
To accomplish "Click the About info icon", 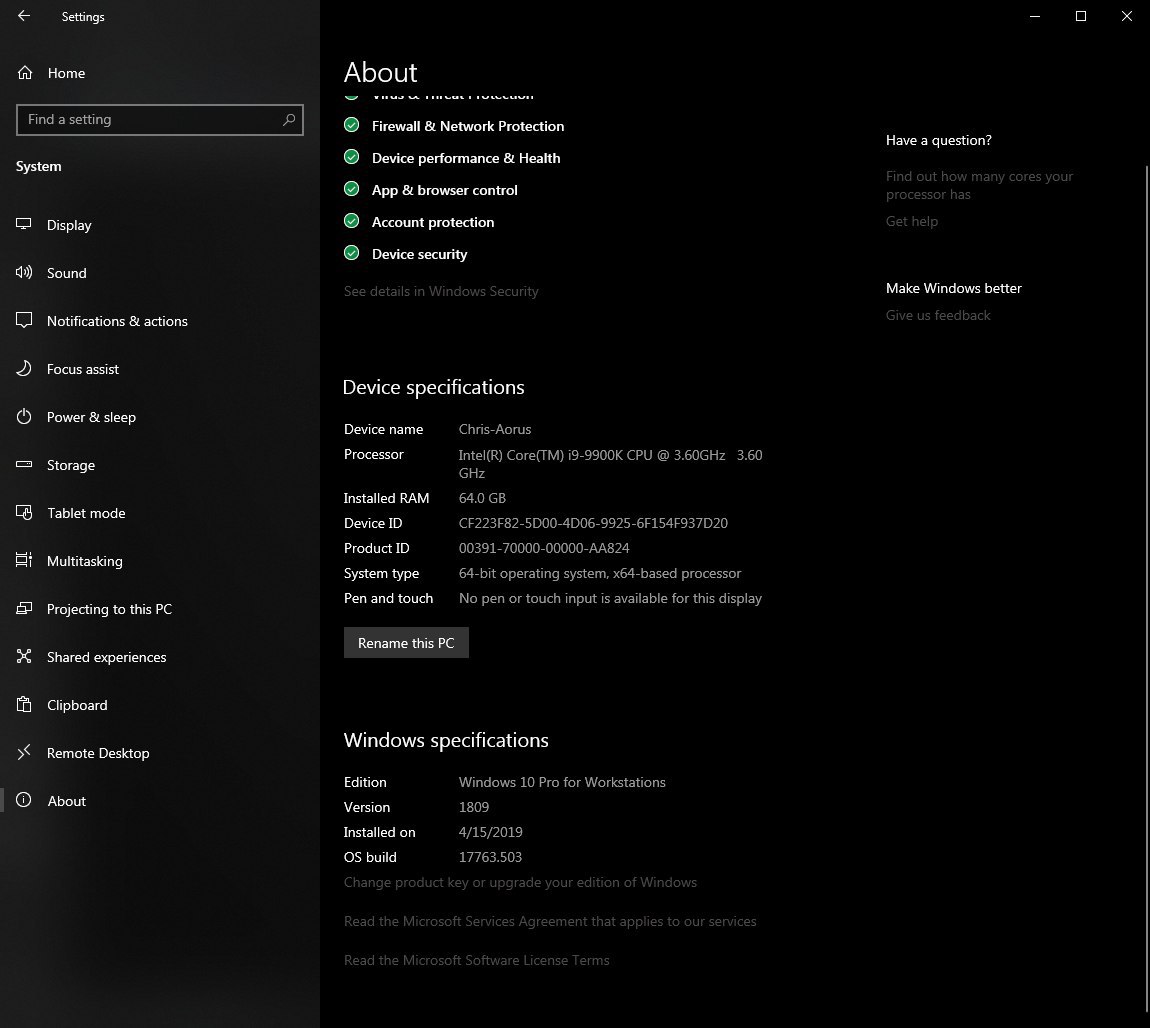I will [24, 800].
